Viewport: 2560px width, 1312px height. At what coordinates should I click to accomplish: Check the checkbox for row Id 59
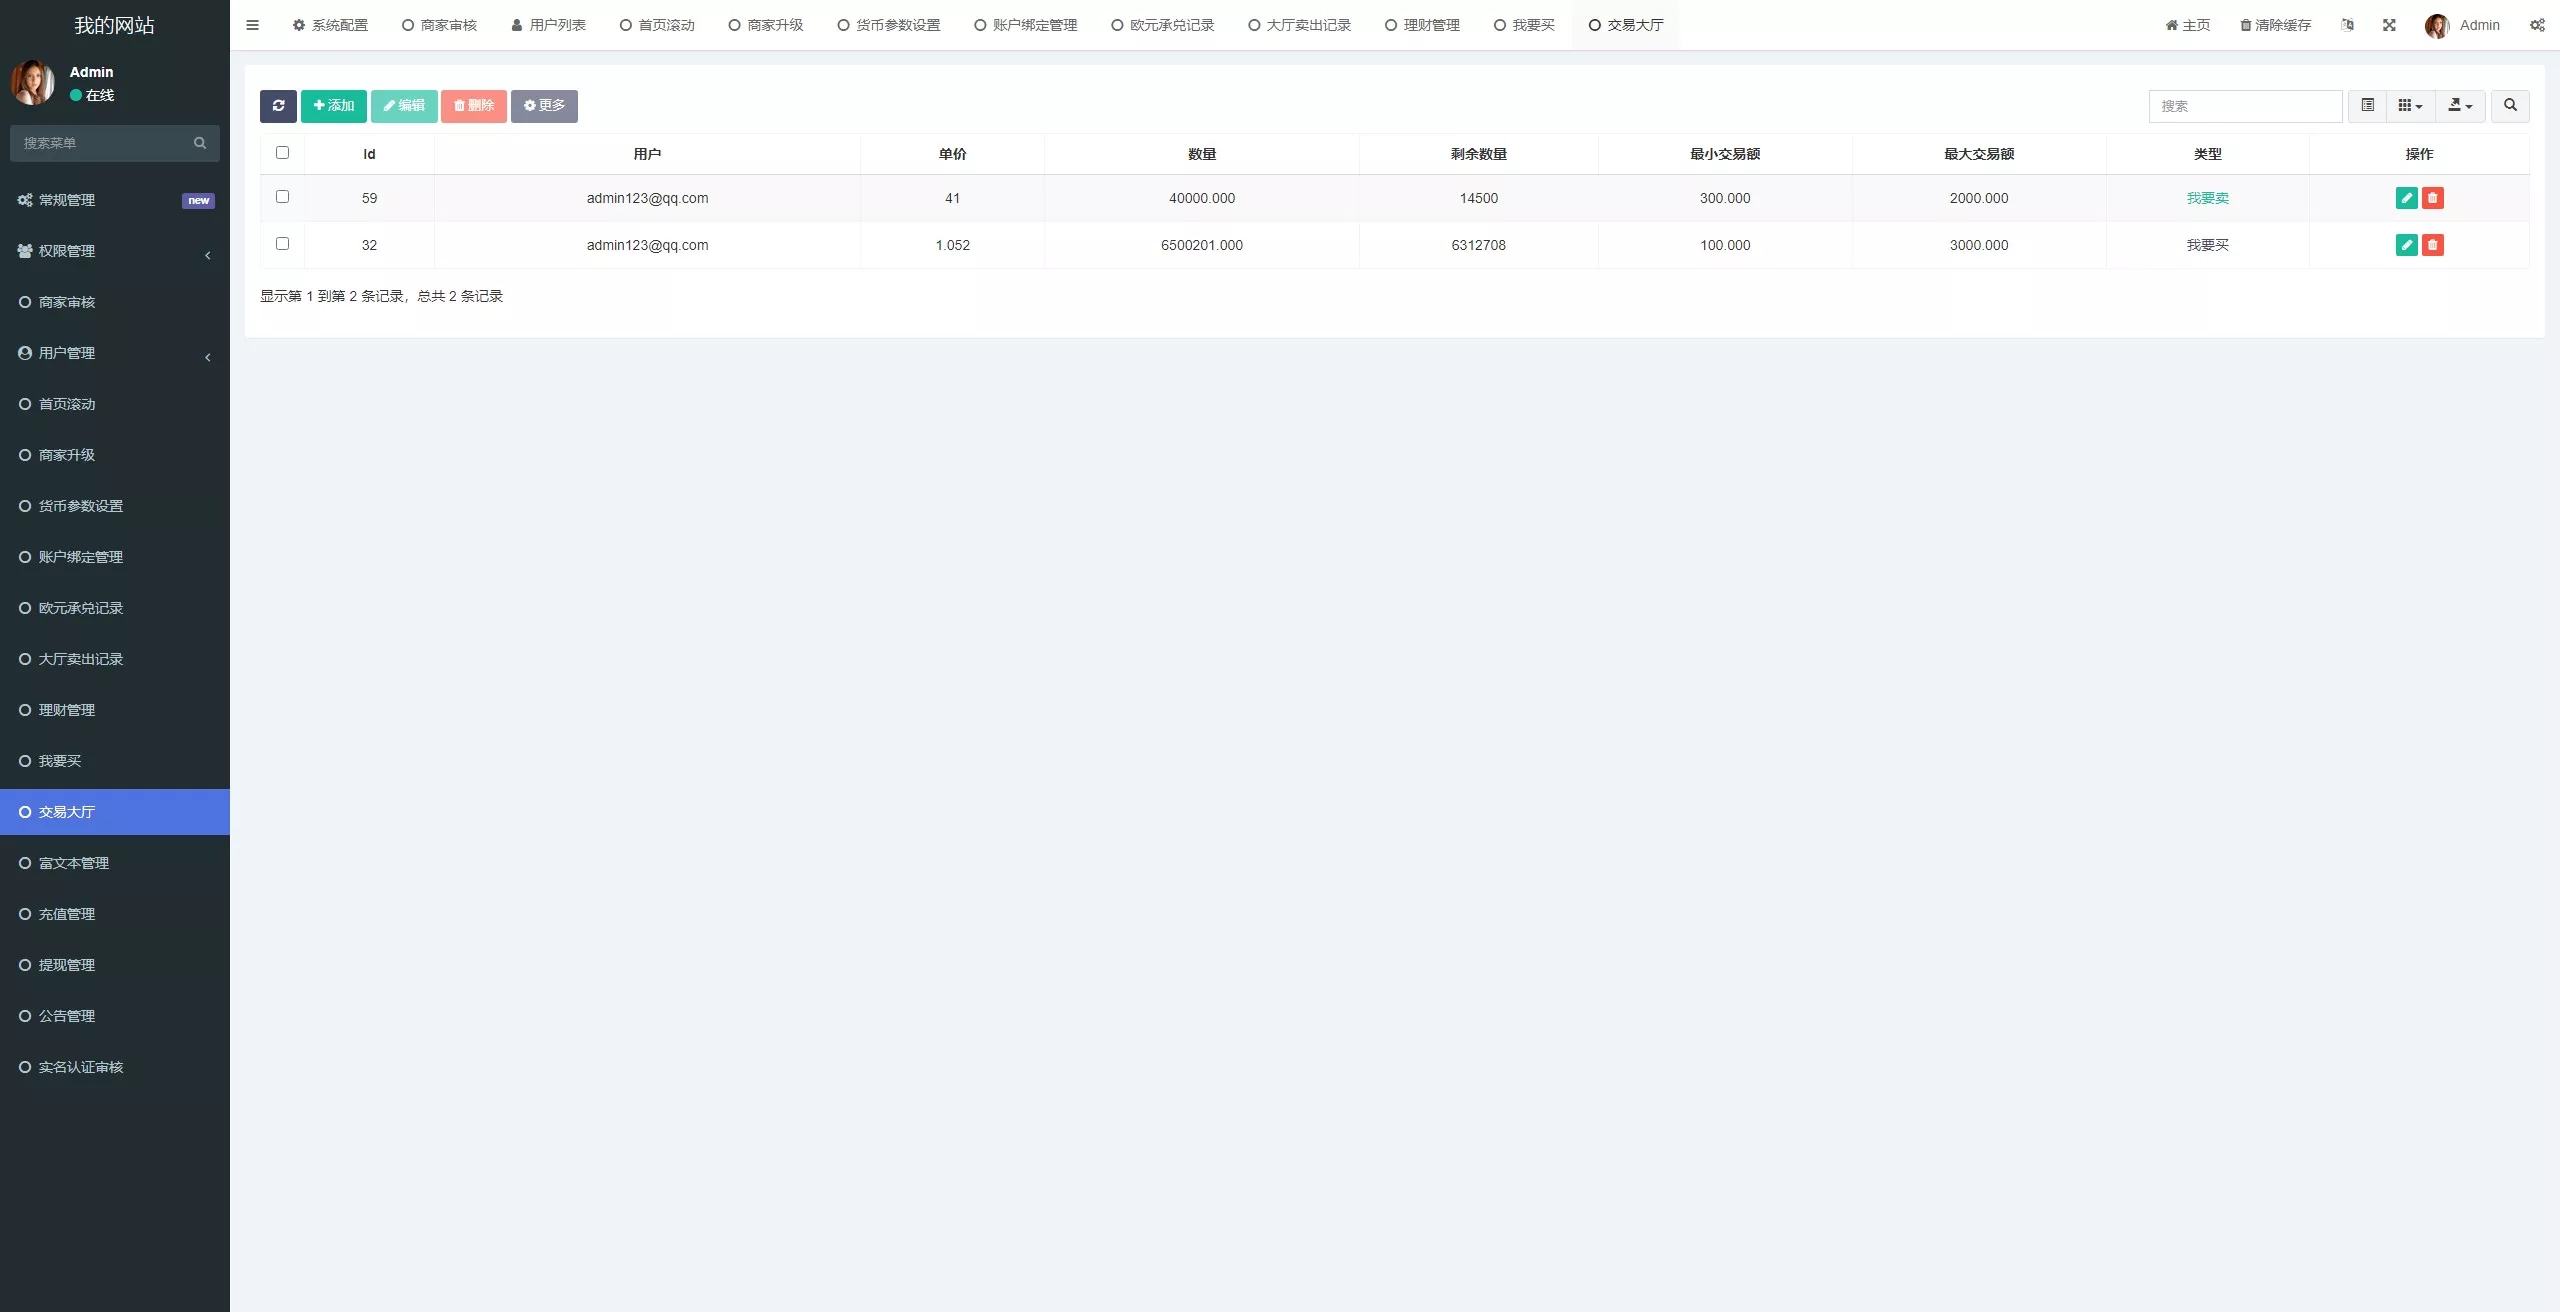pyautogui.click(x=282, y=197)
